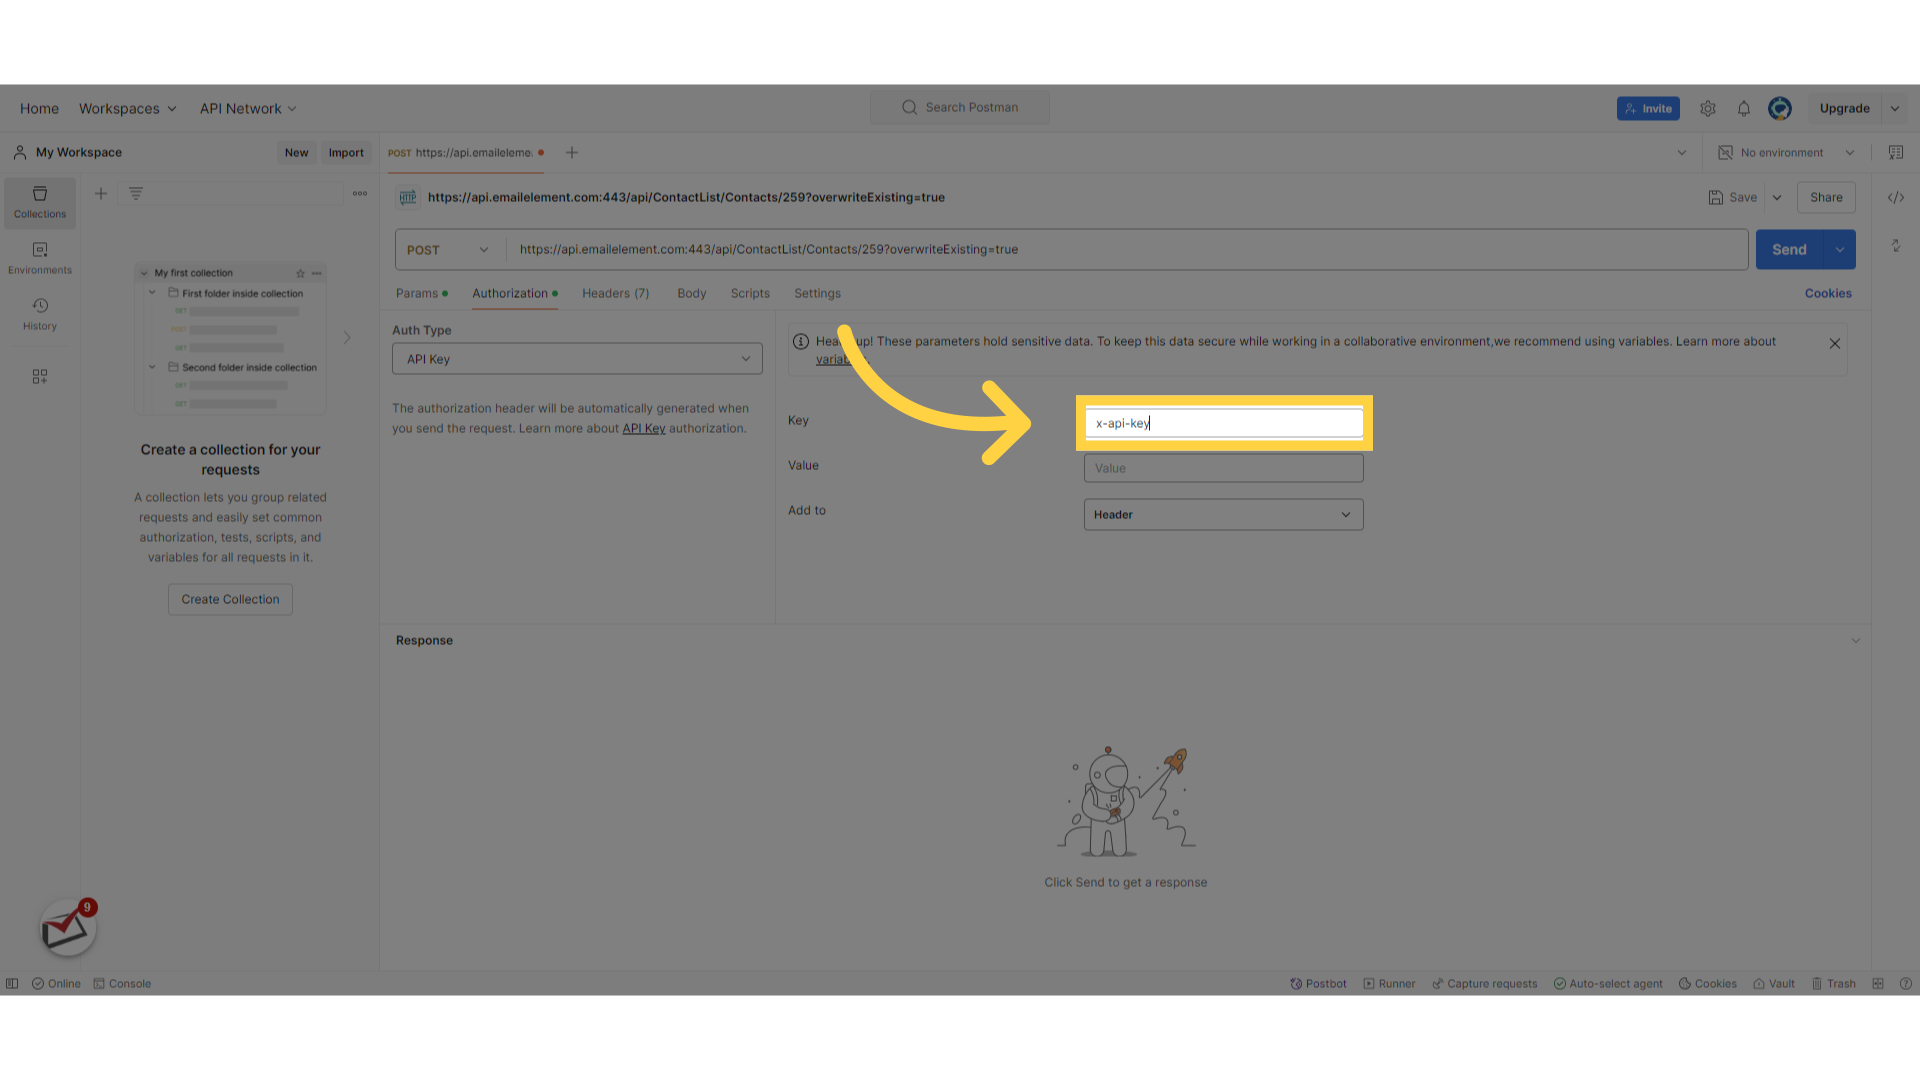Open the three-dot options in collections sidebar
The width and height of the screenshot is (1920, 1080).
(360, 194)
